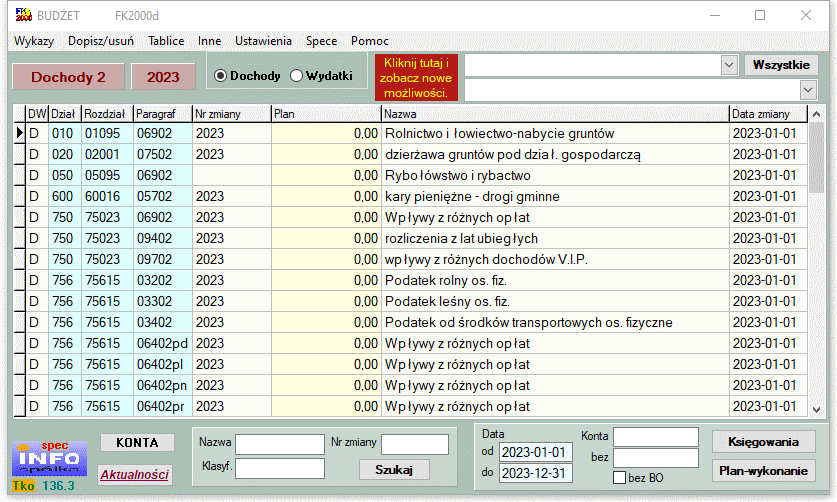Select cell 'dzierżawa gruntów pod dział. gospodarczą'
This screenshot has height=502, width=837.
click(x=555, y=154)
